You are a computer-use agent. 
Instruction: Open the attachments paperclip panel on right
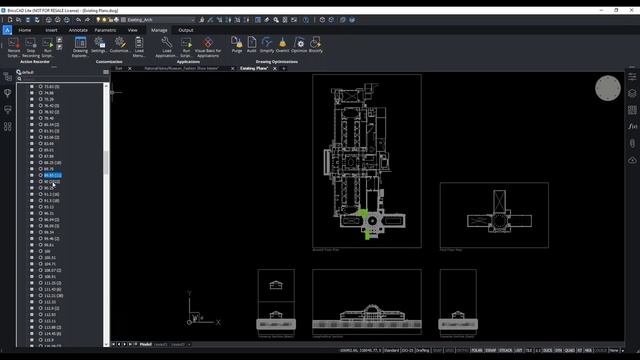pyautogui.click(x=632, y=143)
